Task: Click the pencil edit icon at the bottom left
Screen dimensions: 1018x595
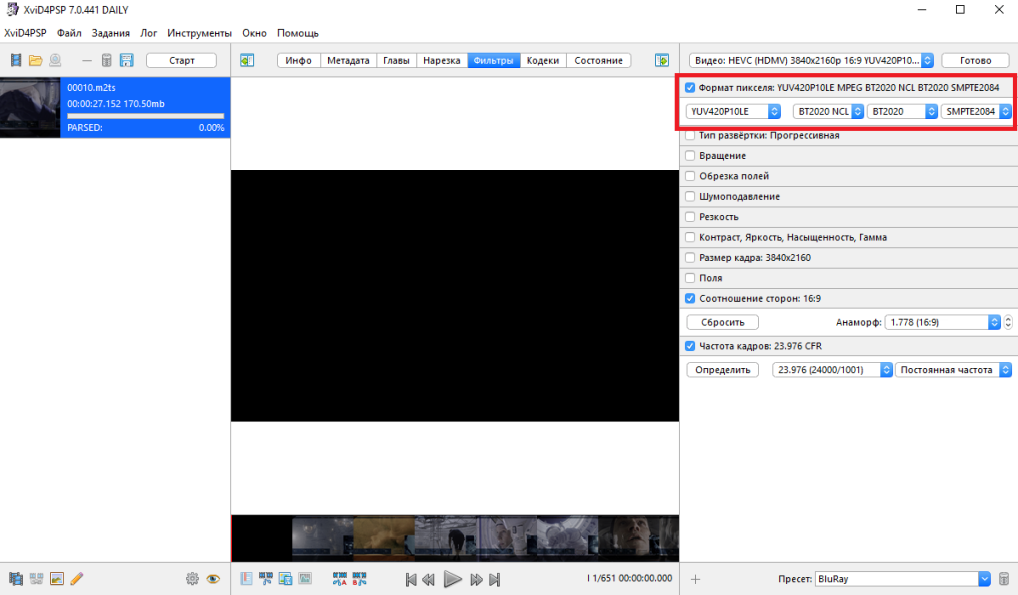Action: coord(77,579)
